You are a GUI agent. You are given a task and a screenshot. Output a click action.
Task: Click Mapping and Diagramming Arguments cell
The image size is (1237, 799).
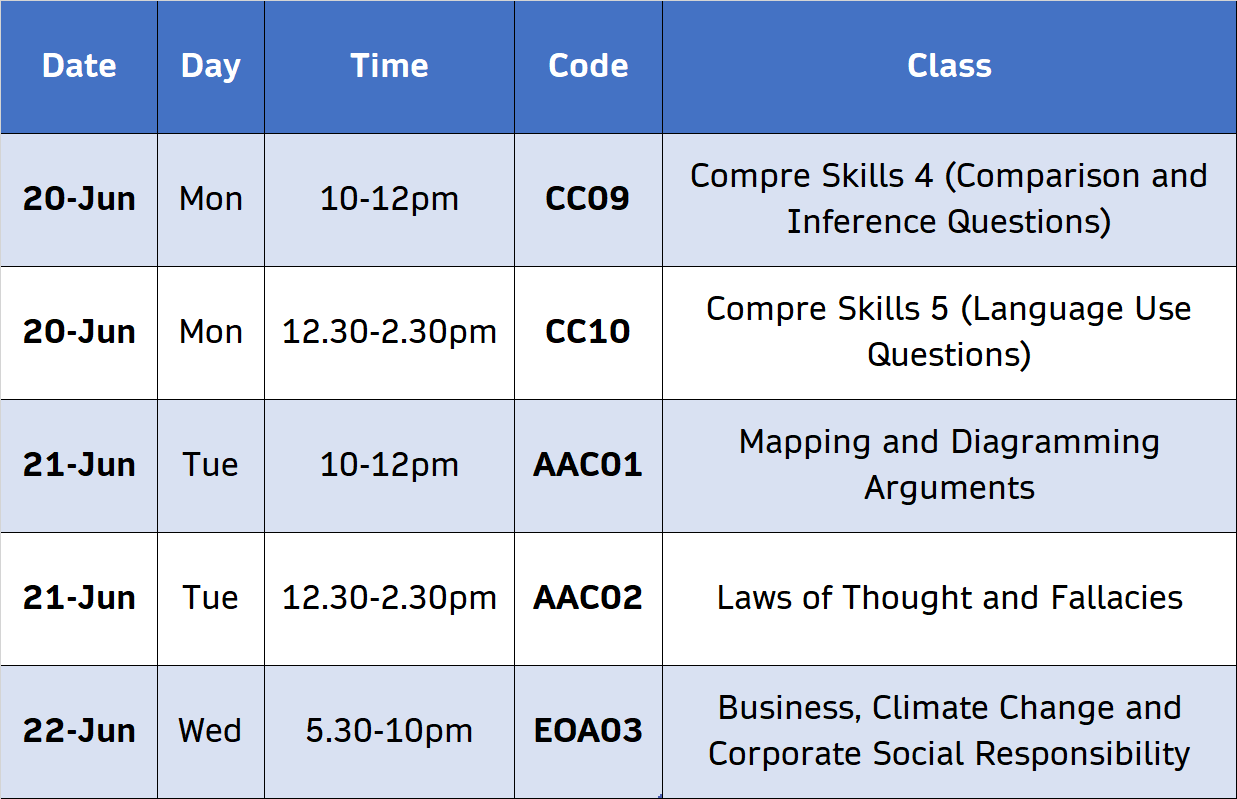coord(949,466)
